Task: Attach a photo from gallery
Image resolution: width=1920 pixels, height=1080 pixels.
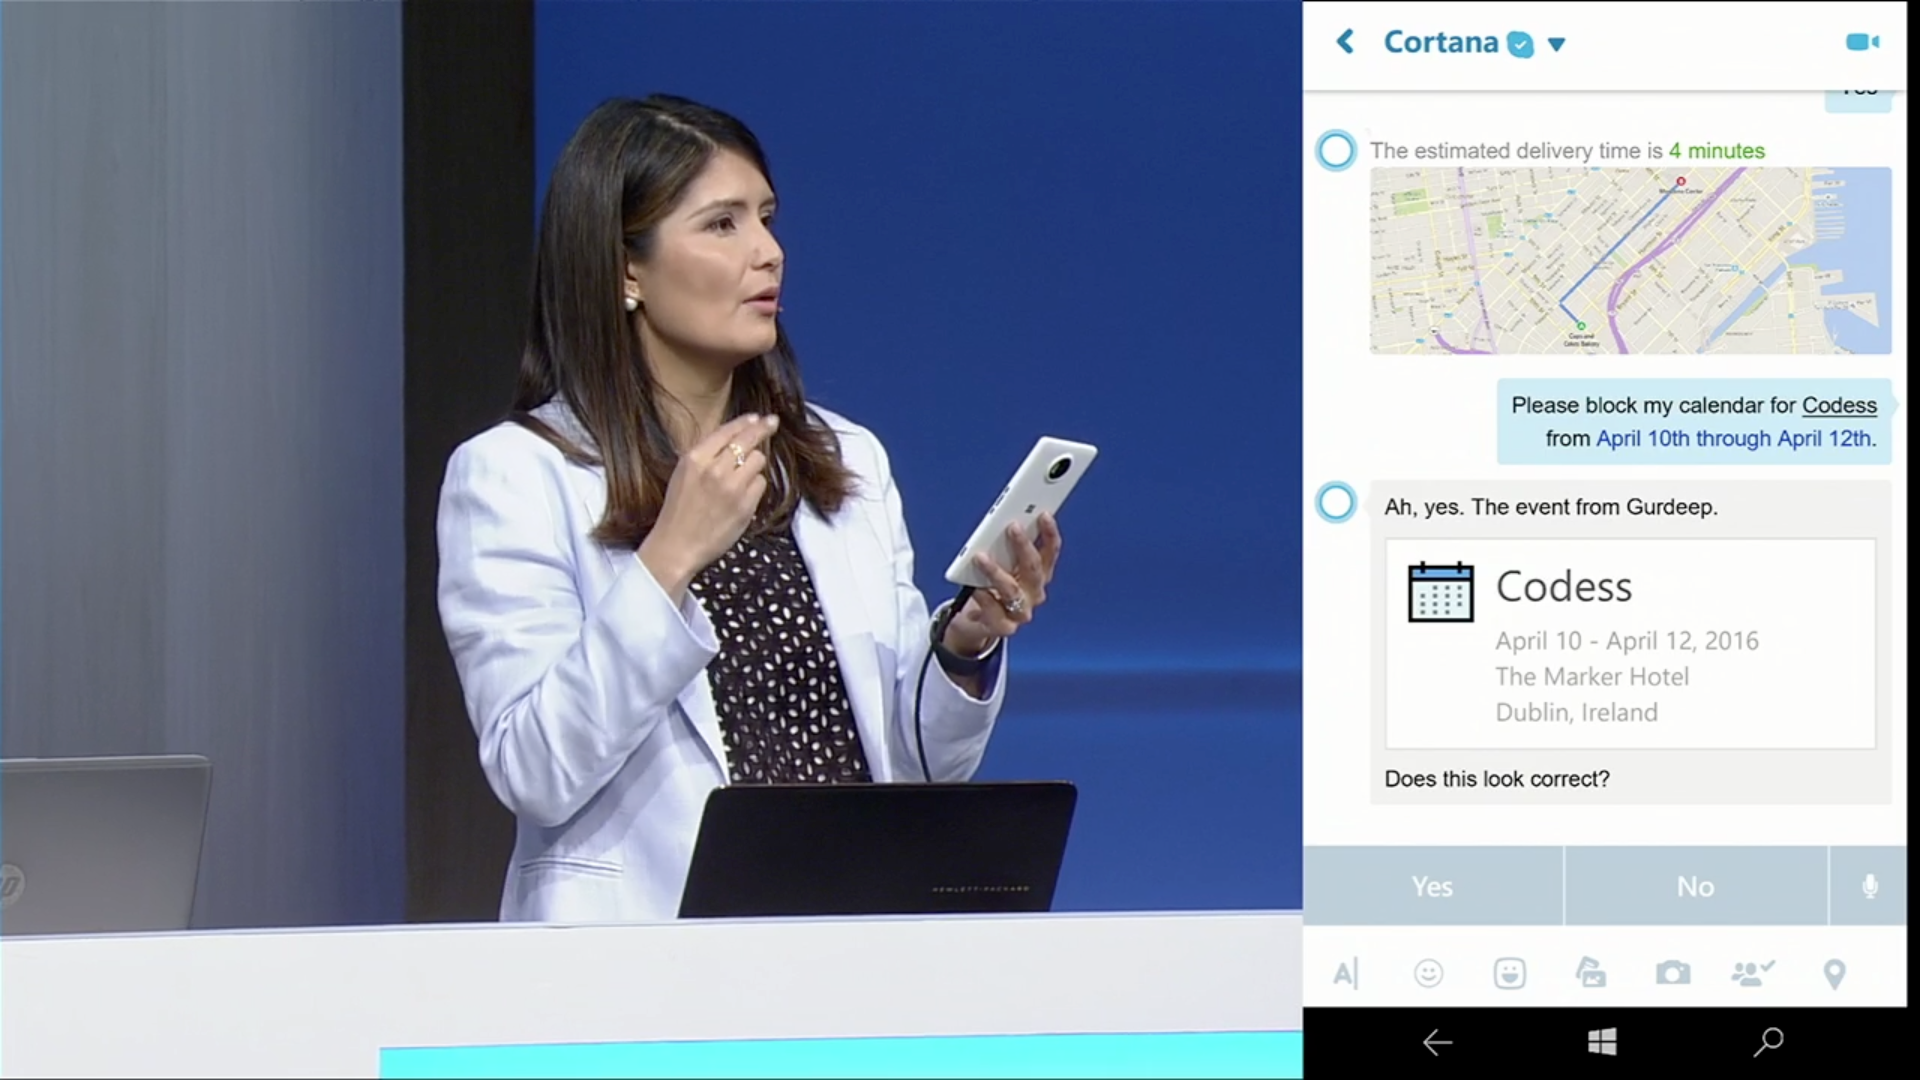Action: [x=1591, y=972]
